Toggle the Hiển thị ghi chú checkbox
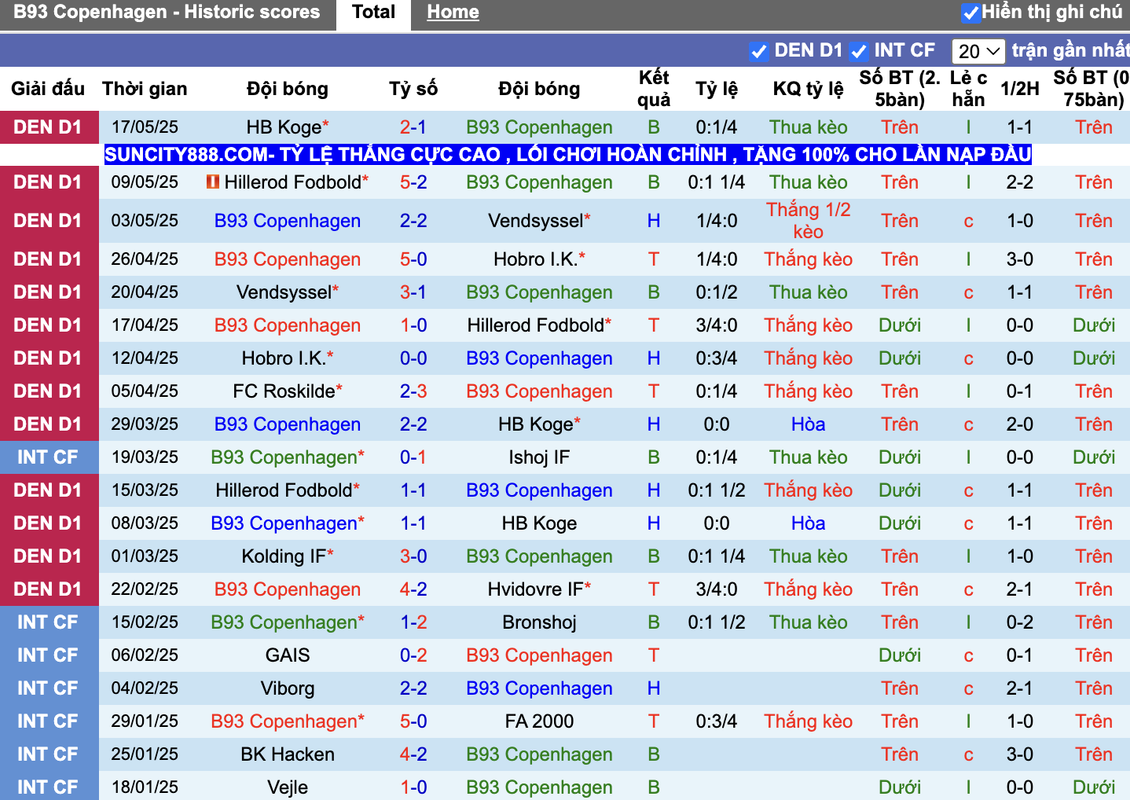 (971, 12)
